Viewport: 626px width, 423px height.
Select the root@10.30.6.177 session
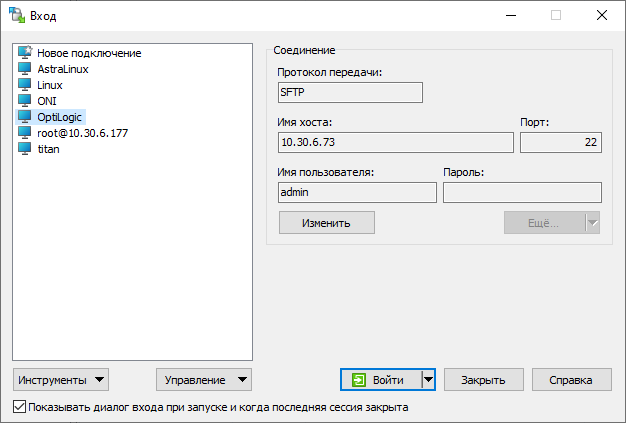[x=83, y=133]
